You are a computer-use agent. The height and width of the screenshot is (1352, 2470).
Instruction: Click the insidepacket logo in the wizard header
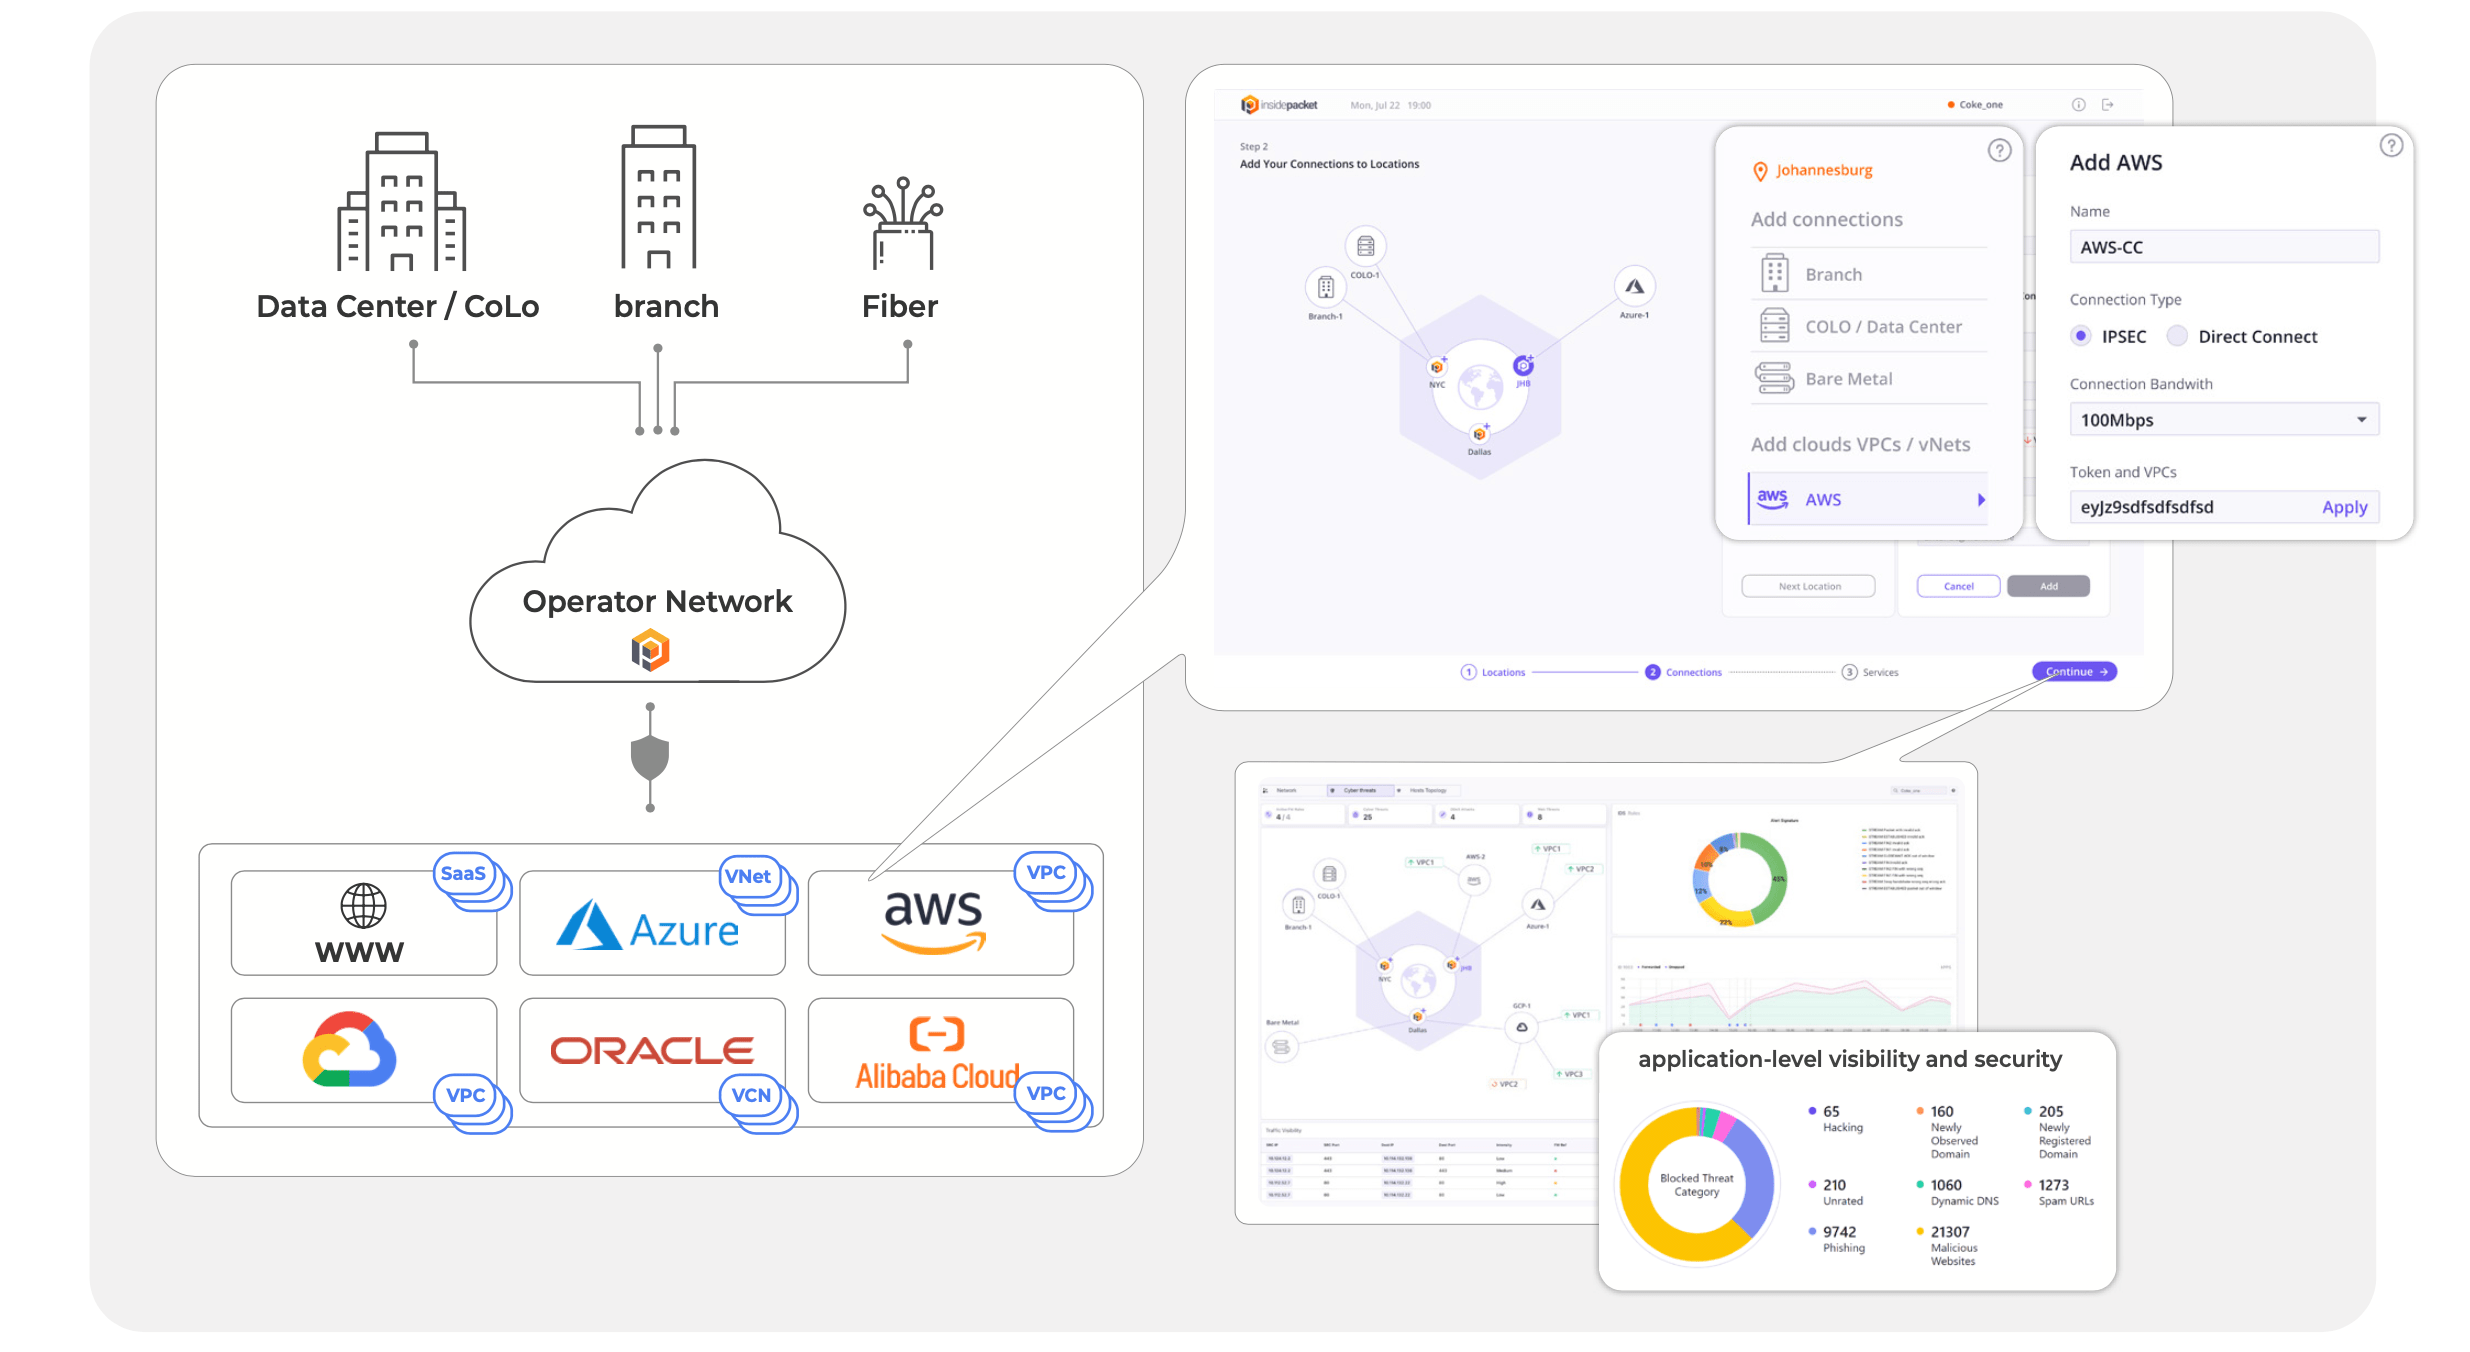click(1279, 104)
